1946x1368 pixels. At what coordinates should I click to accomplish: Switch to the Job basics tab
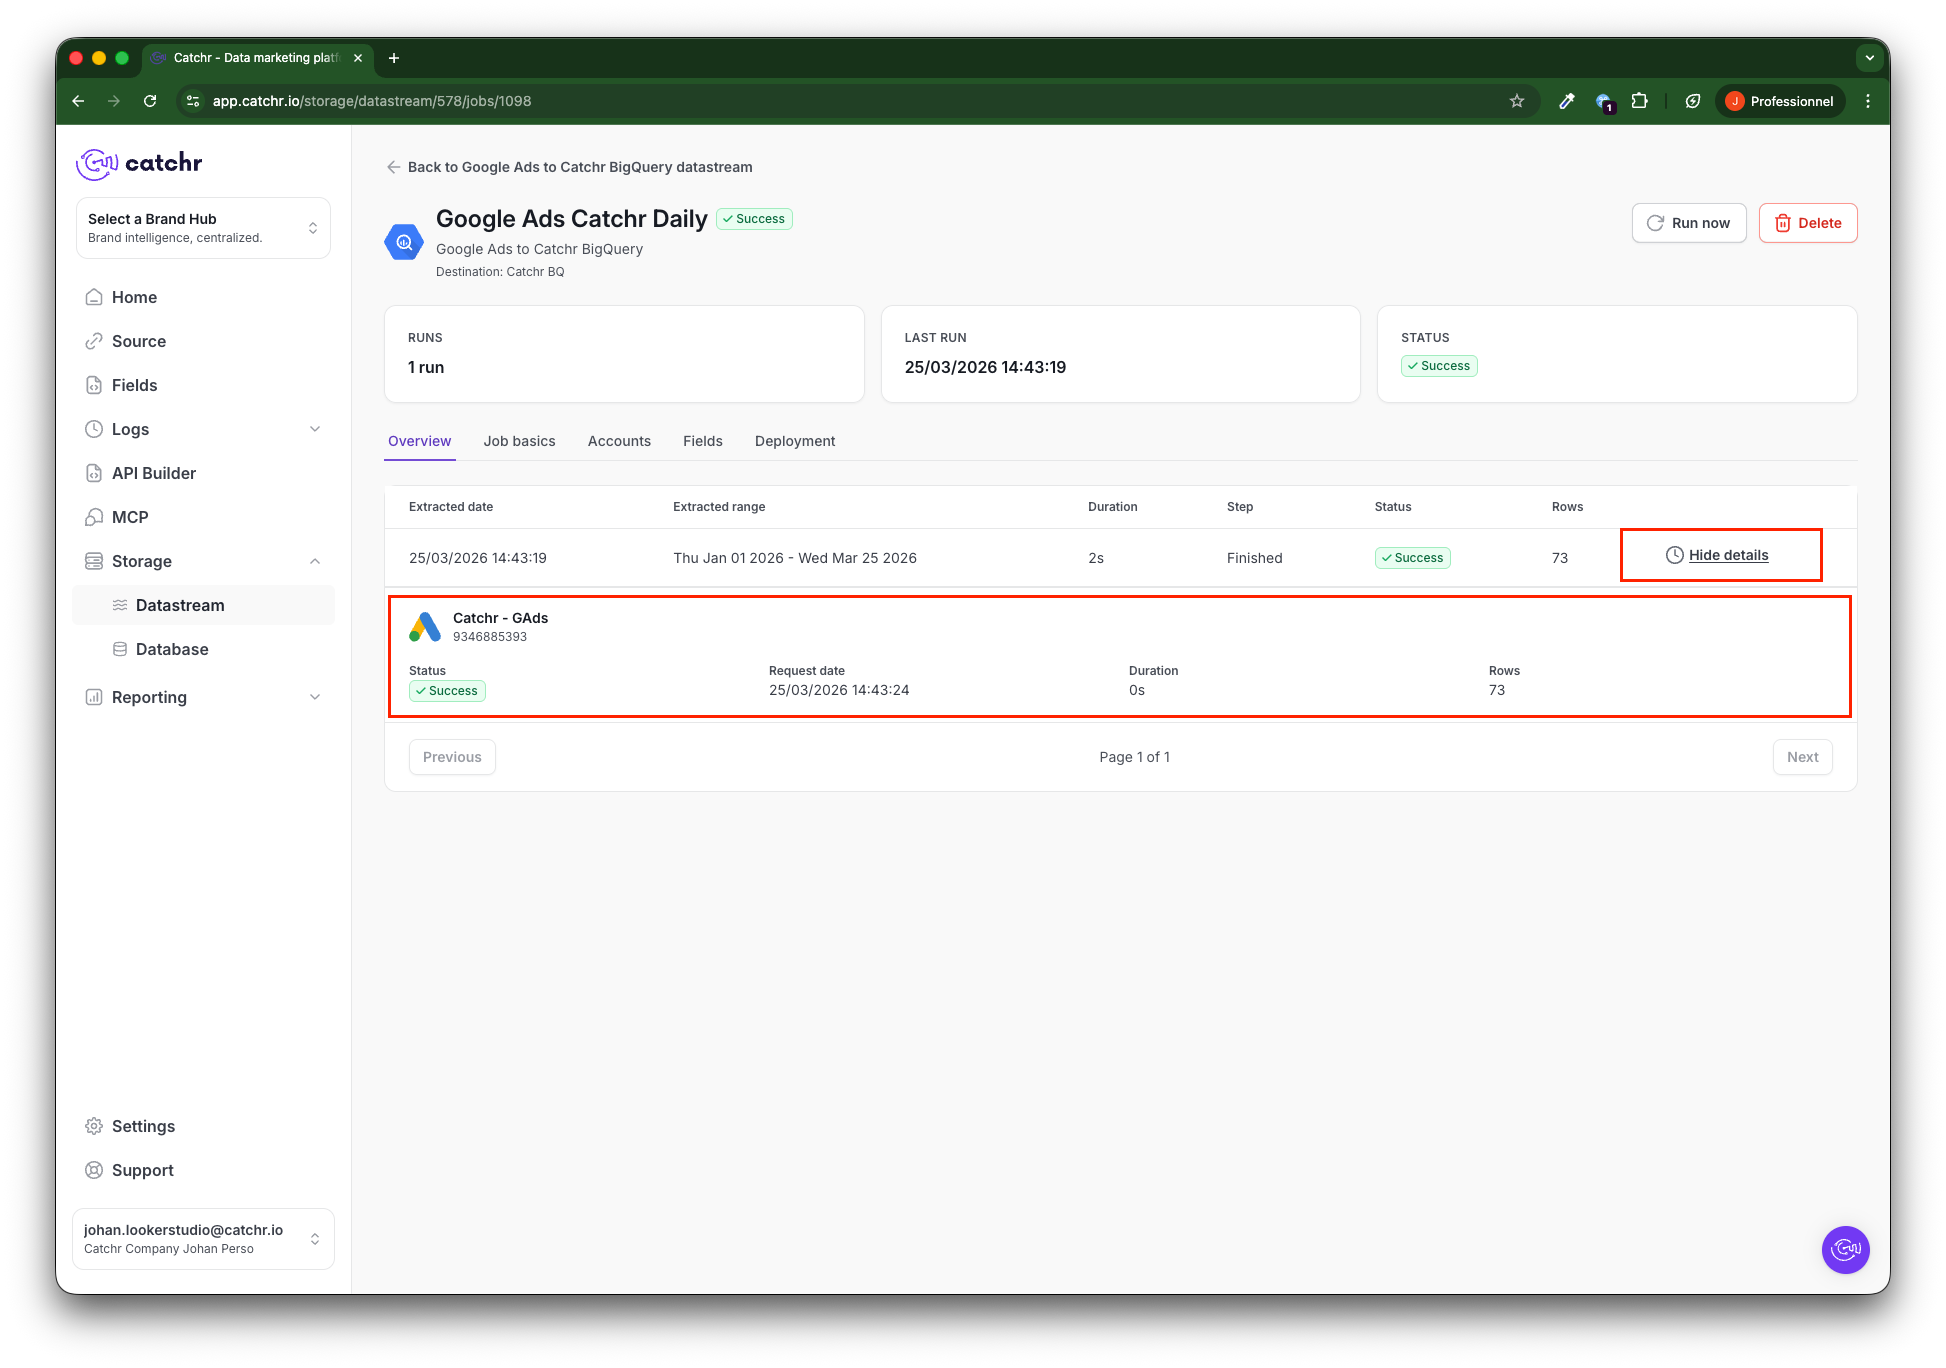click(519, 441)
